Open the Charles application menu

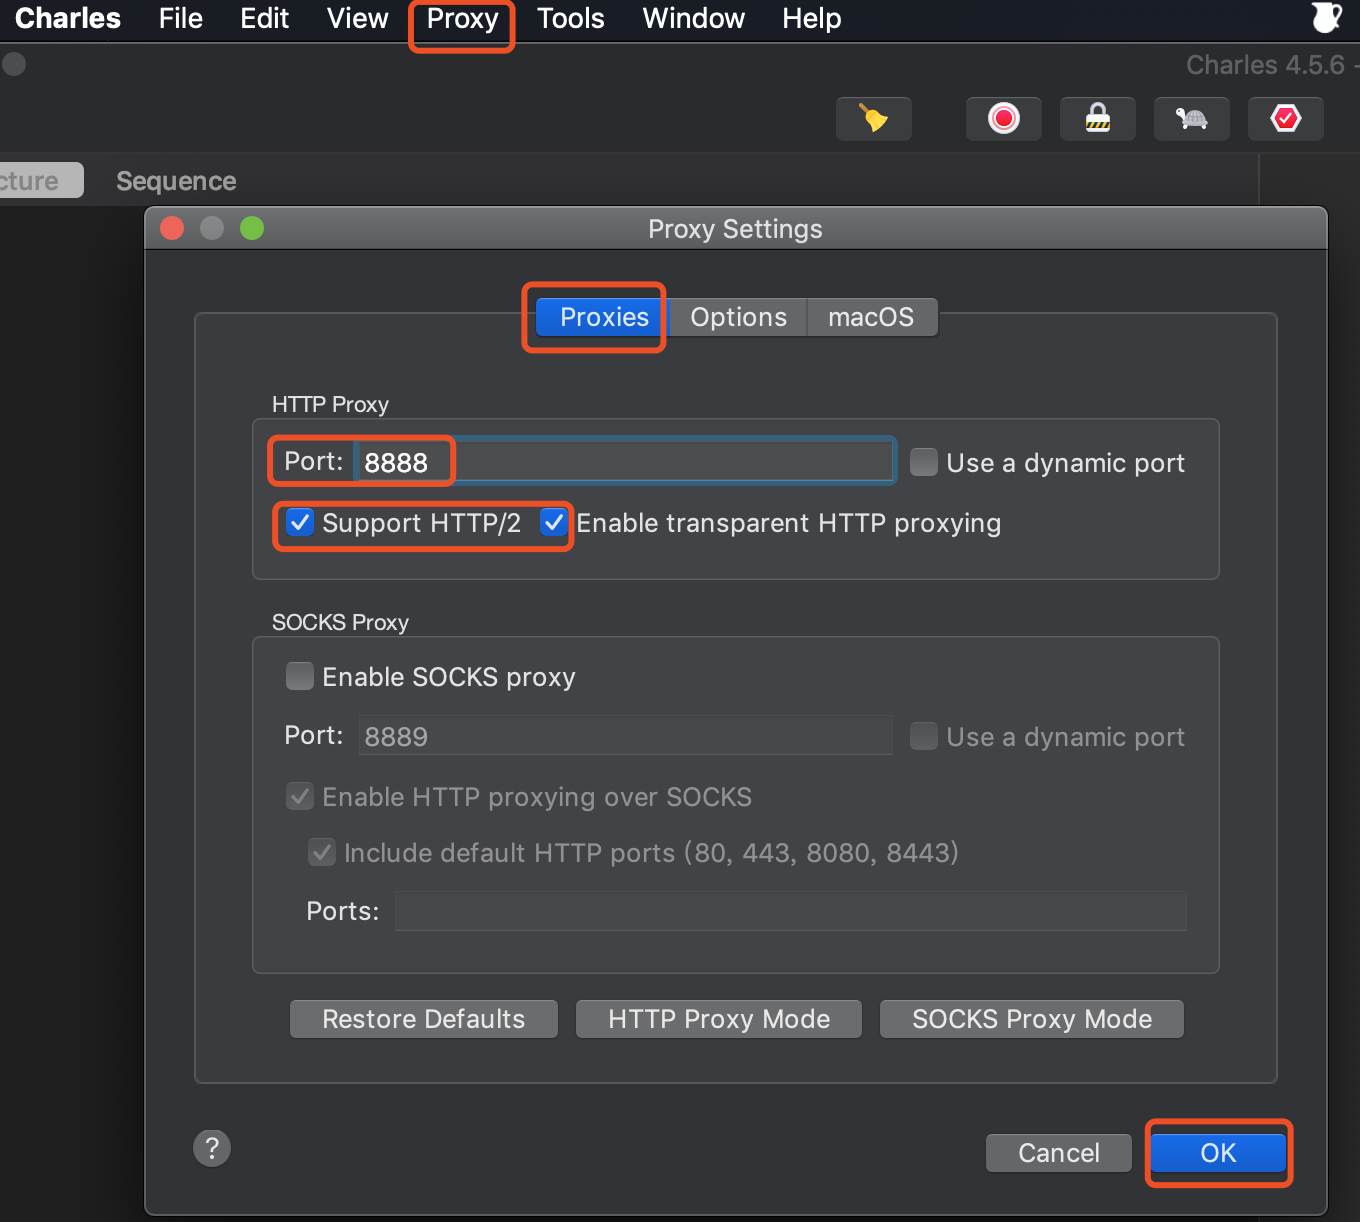68,18
